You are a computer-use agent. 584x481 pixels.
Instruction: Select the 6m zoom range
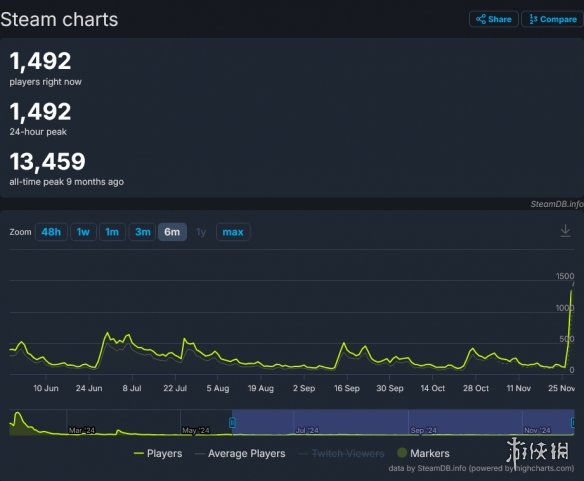coord(172,232)
